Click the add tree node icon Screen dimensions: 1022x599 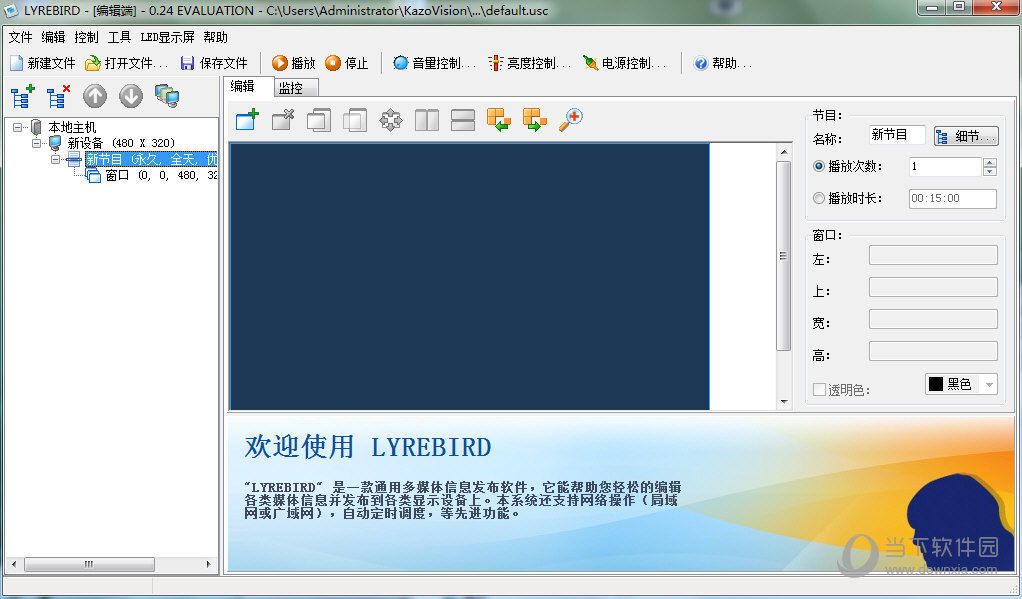[x=22, y=96]
